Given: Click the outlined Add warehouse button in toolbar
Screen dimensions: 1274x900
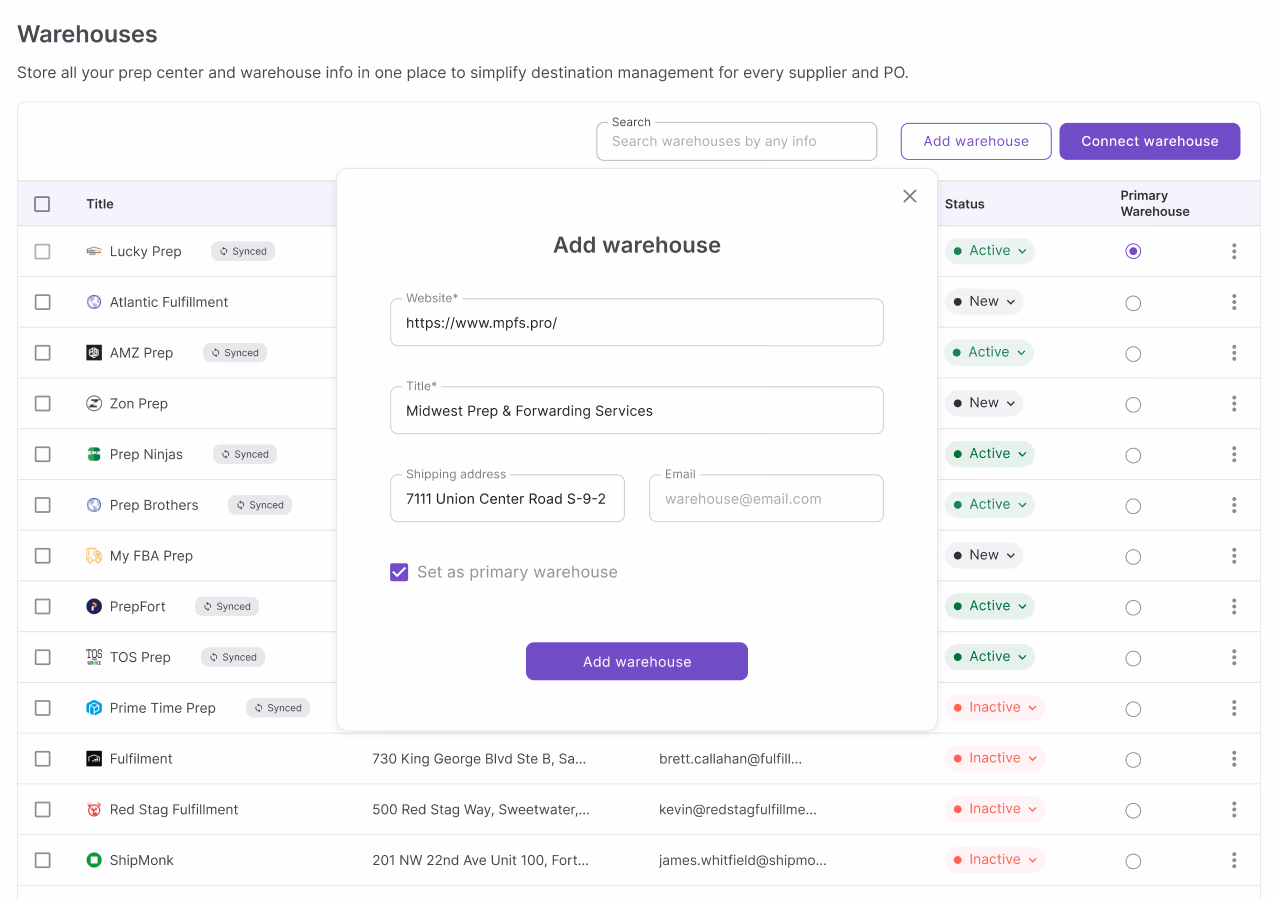Looking at the screenshot, I should click(976, 141).
